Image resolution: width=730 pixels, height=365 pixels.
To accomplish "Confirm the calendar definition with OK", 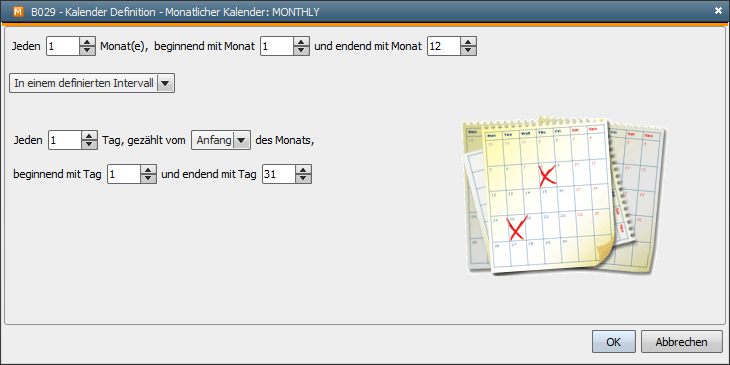I will click(614, 342).
